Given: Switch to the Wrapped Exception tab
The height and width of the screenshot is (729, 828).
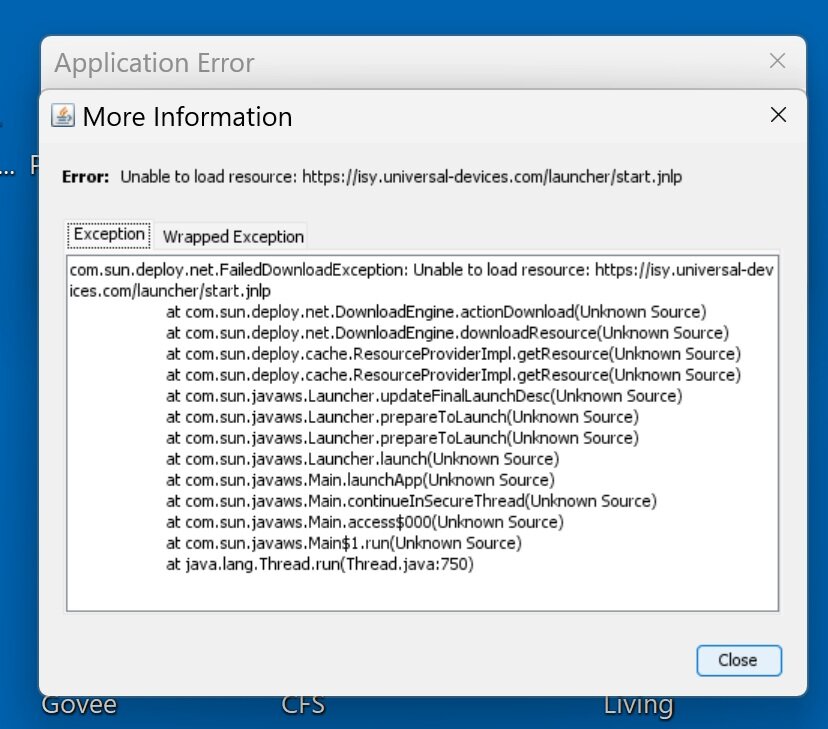Looking at the screenshot, I should click(x=233, y=236).
